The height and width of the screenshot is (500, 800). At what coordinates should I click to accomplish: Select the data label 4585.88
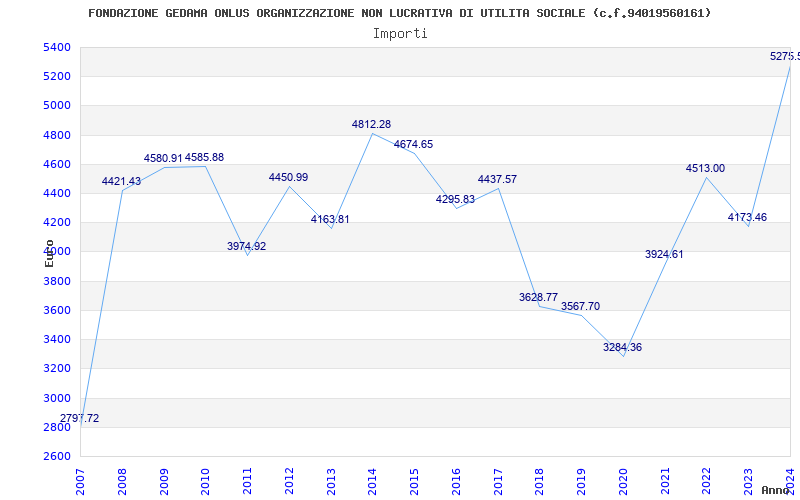click(x=205, y=157)
